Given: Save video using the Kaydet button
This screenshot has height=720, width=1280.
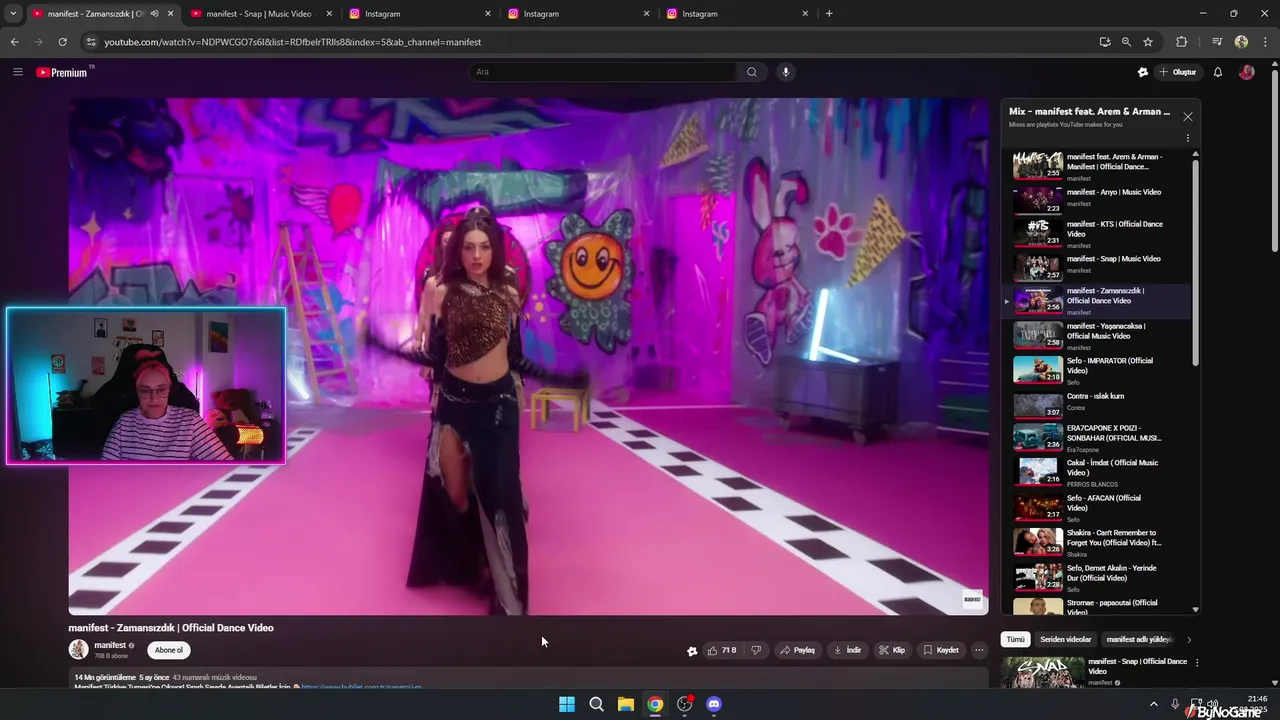Looking at the screenshot, I should 940,650.
